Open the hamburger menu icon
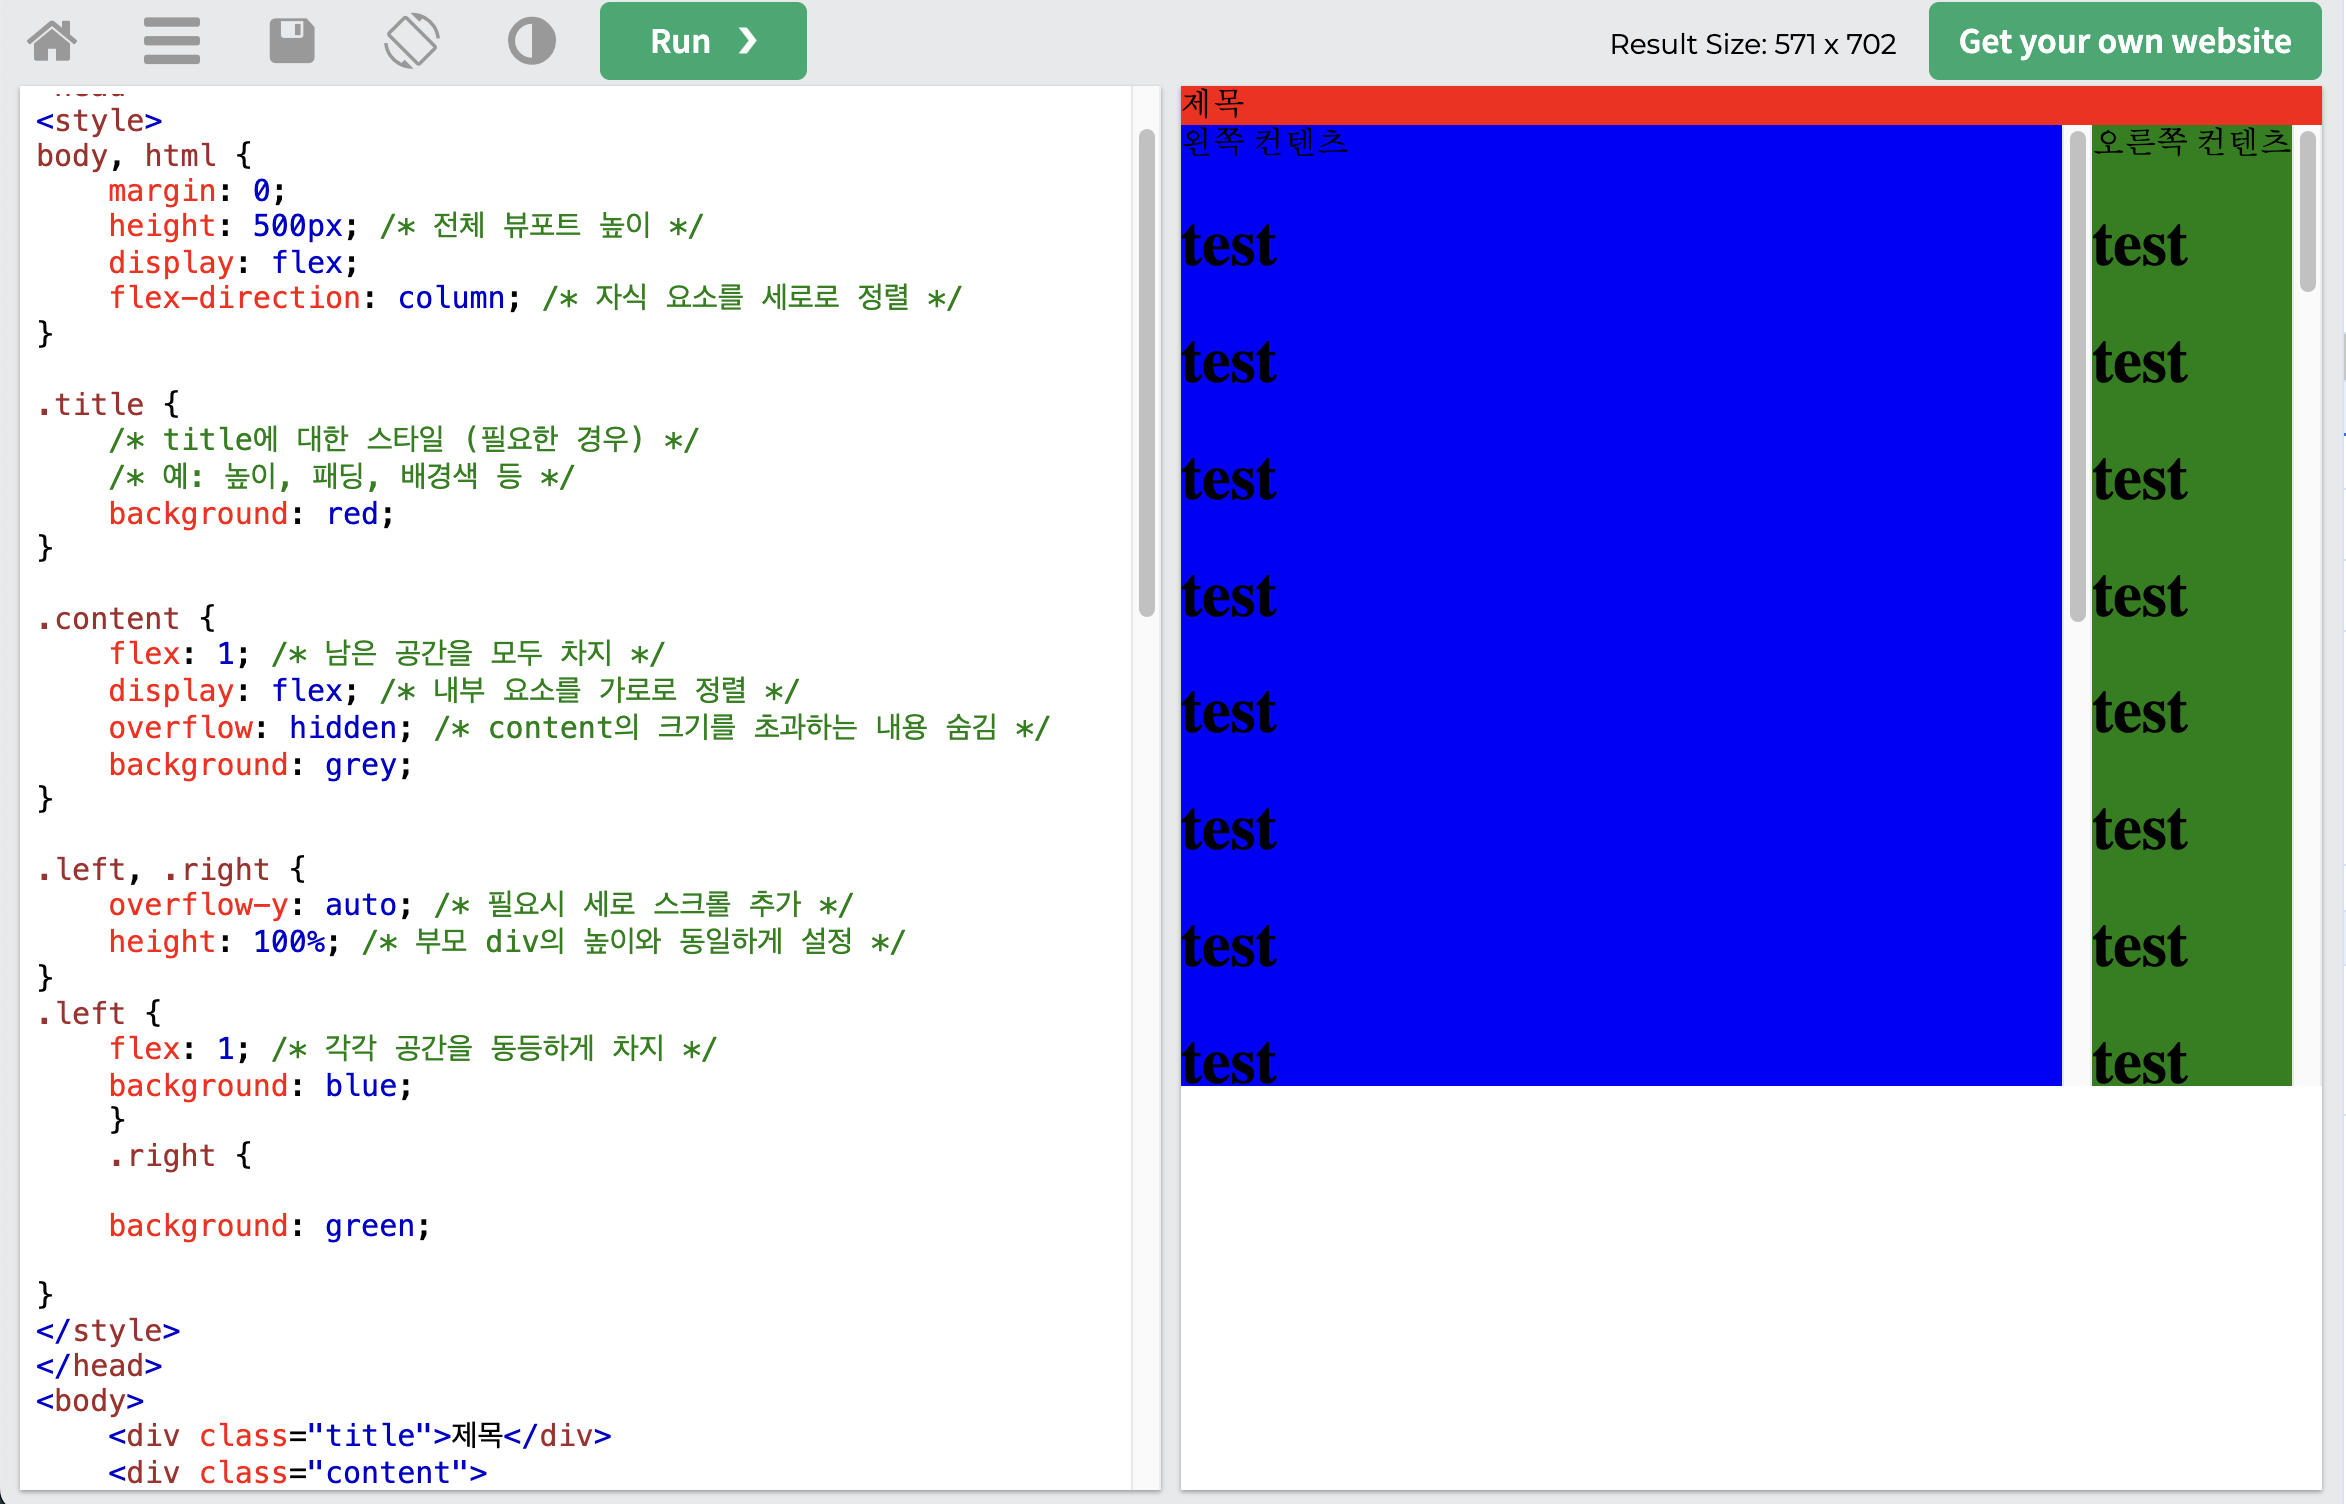This screenshot has width=2346, height=1504. pos(171,41)
